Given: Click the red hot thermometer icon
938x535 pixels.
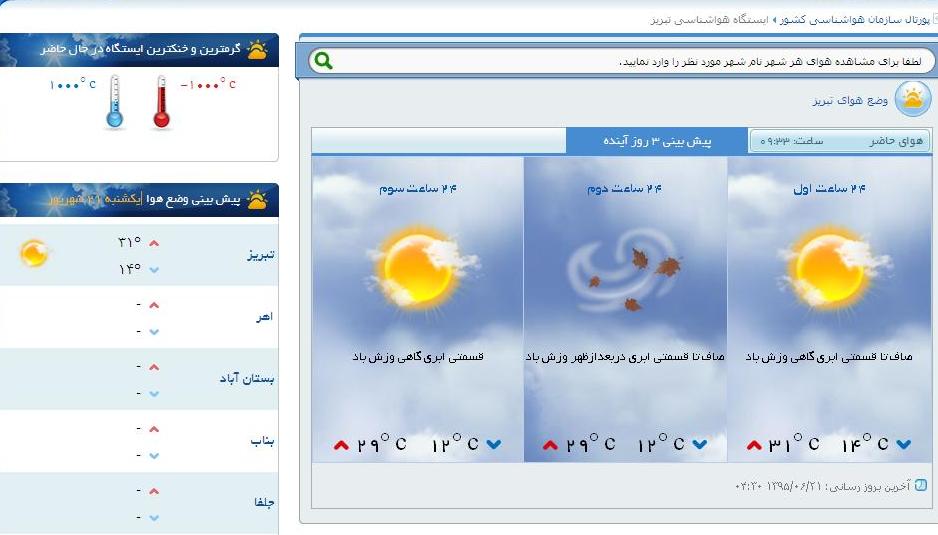Looking at the screenshot, I should 161,102.
